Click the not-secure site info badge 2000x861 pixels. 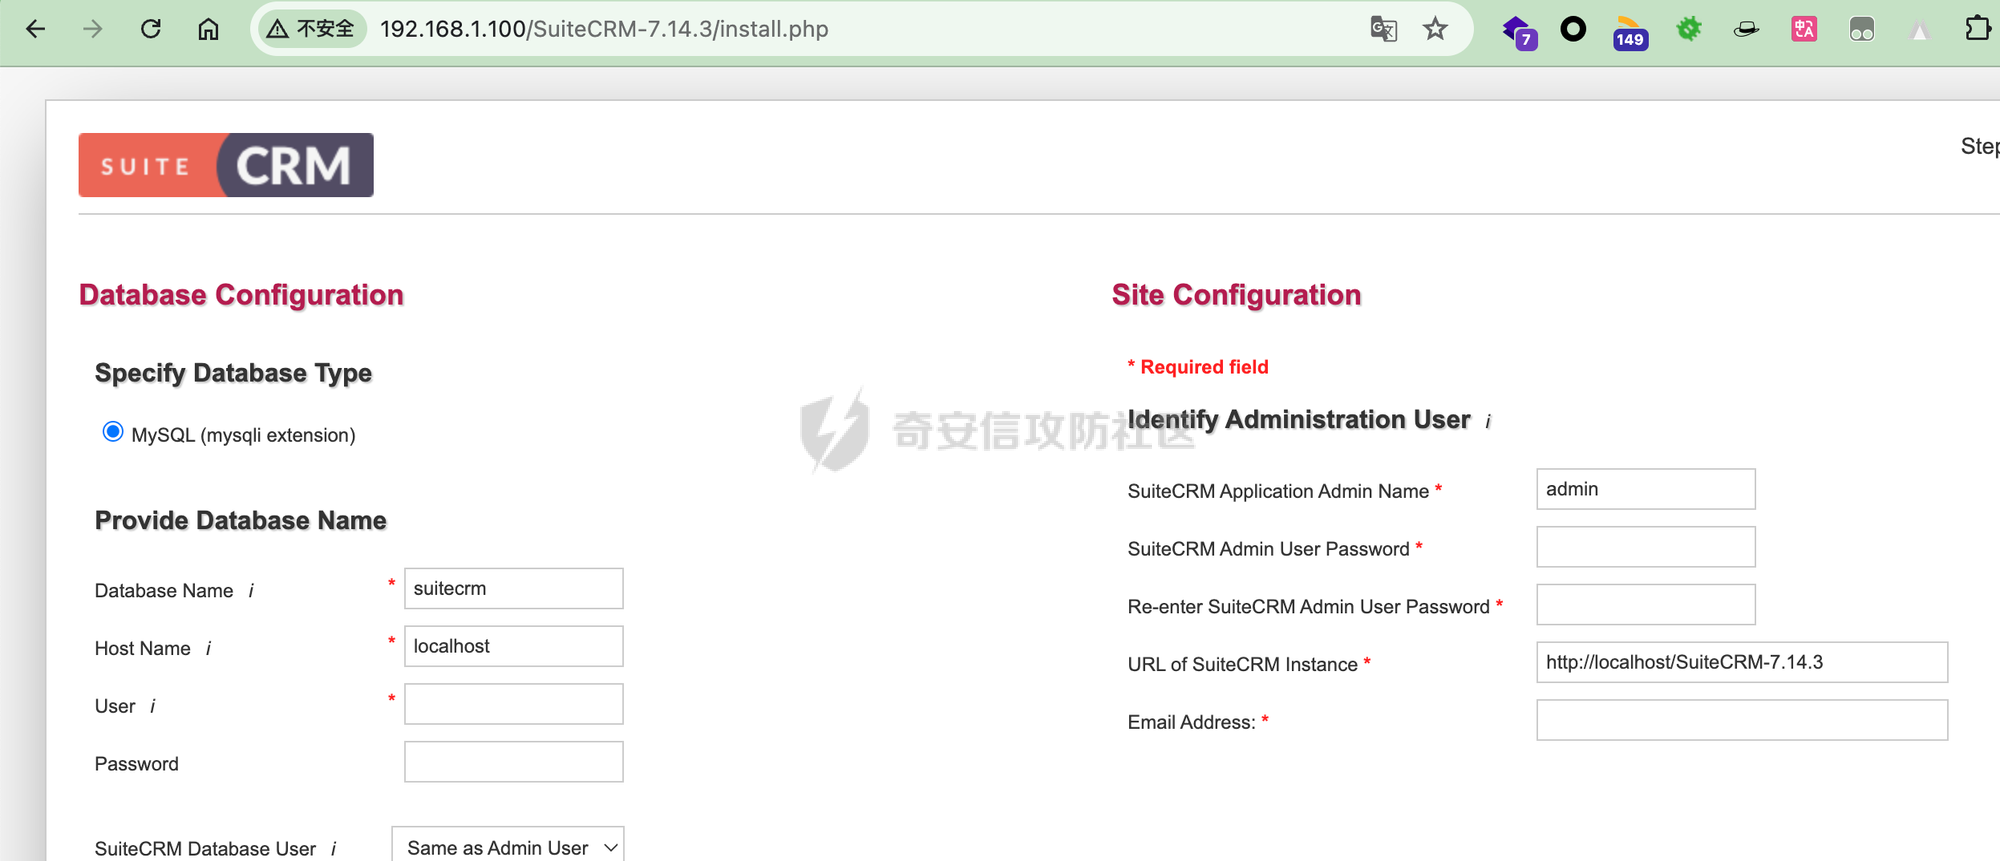click(x=311, y=29)
